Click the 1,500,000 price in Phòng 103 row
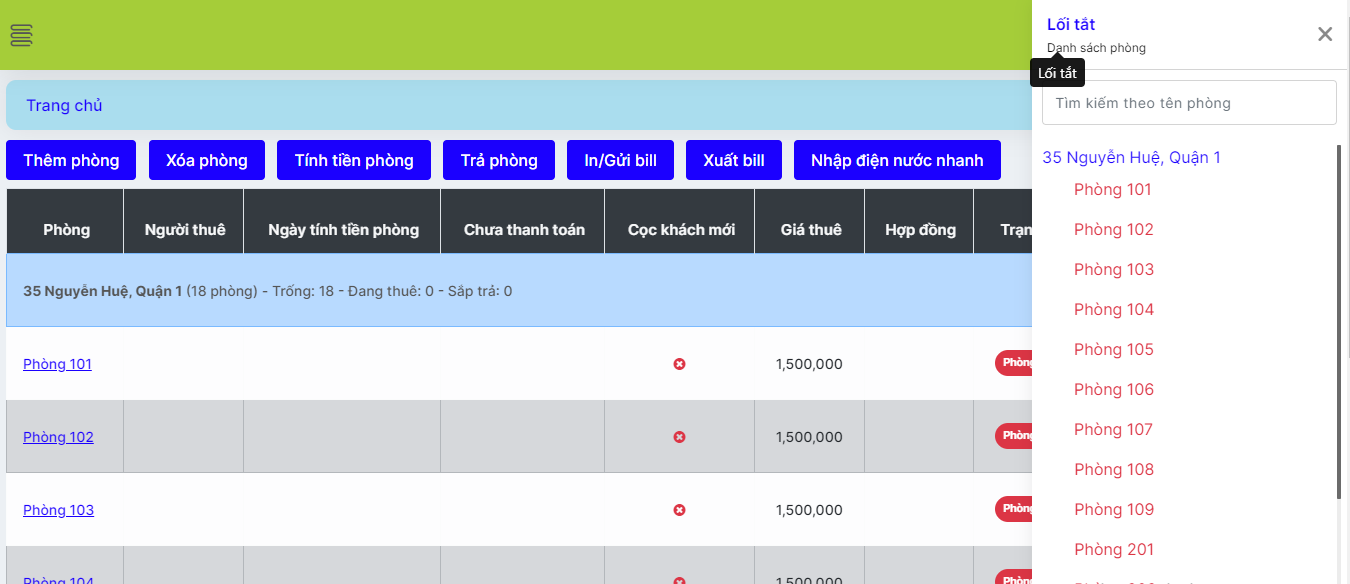This screenshot has width=1350, height=584. click(x=809, y=510)
